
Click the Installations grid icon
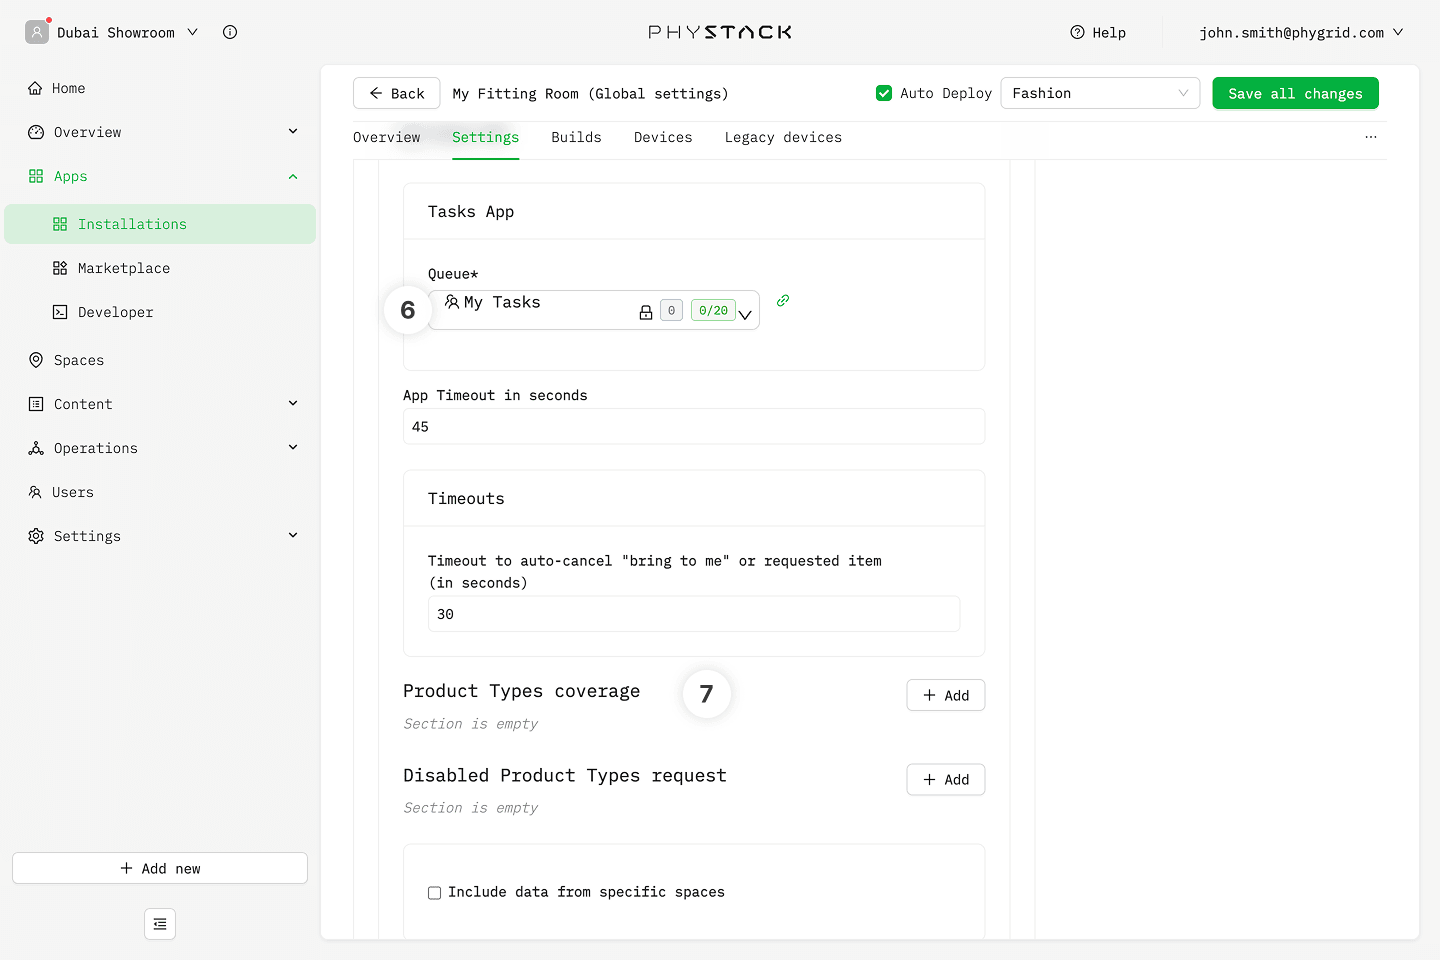coord(60,224)
